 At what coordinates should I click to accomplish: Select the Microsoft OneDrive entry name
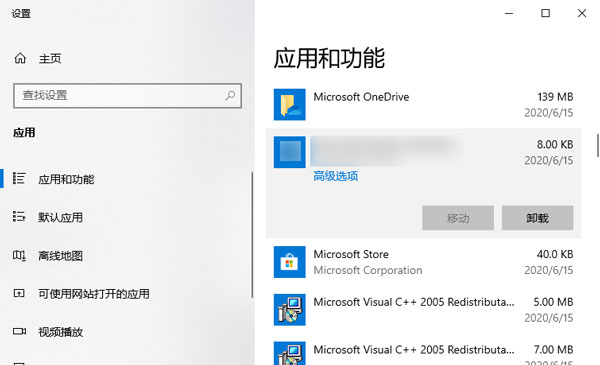pos(361,97)
